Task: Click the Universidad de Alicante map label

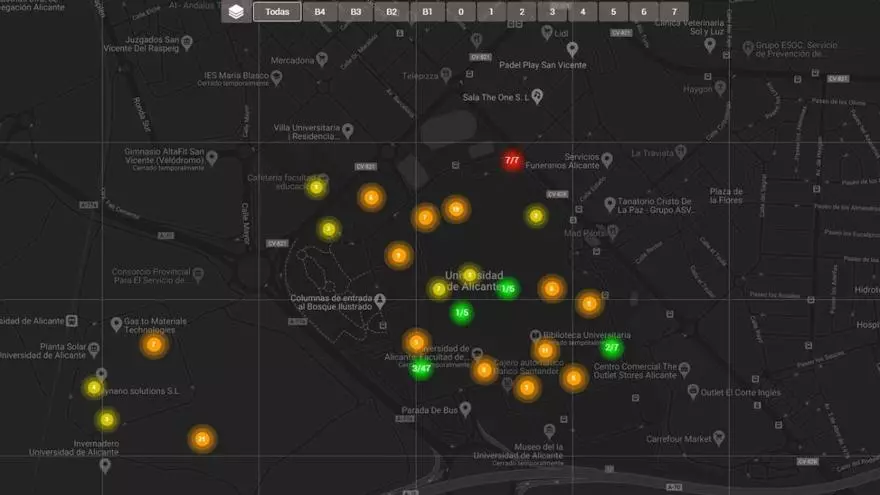Action: click(x=474, y=281)
